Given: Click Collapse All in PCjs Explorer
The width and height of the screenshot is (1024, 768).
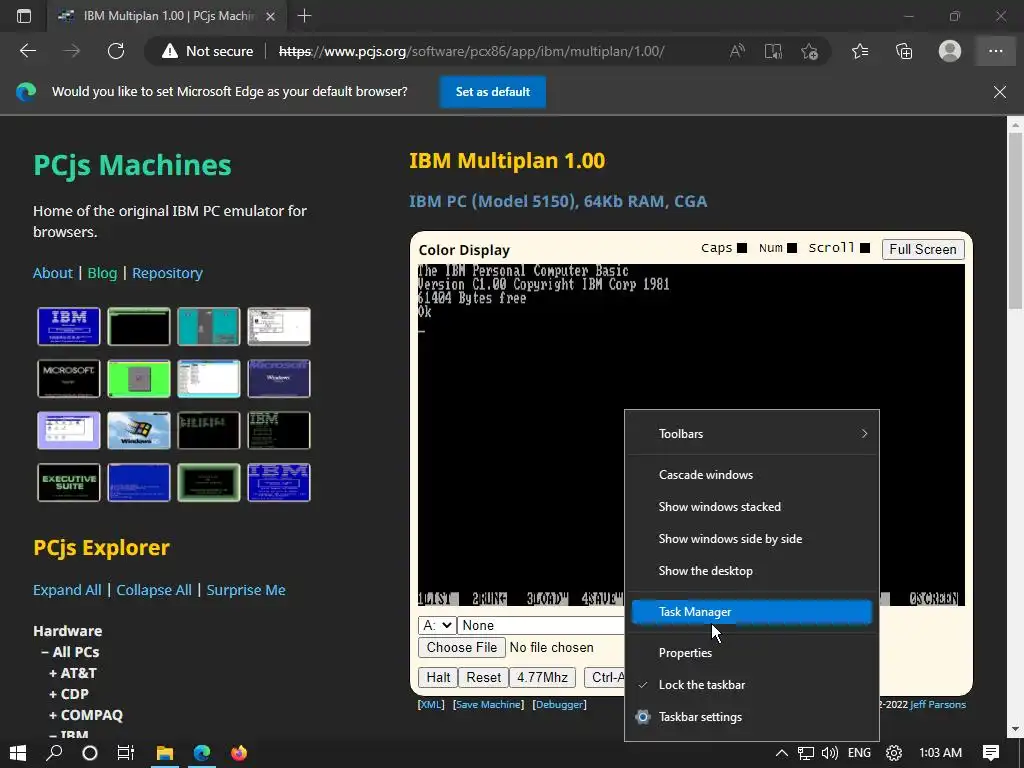Looking at the screenshot, I should click(x=154, y=590).
